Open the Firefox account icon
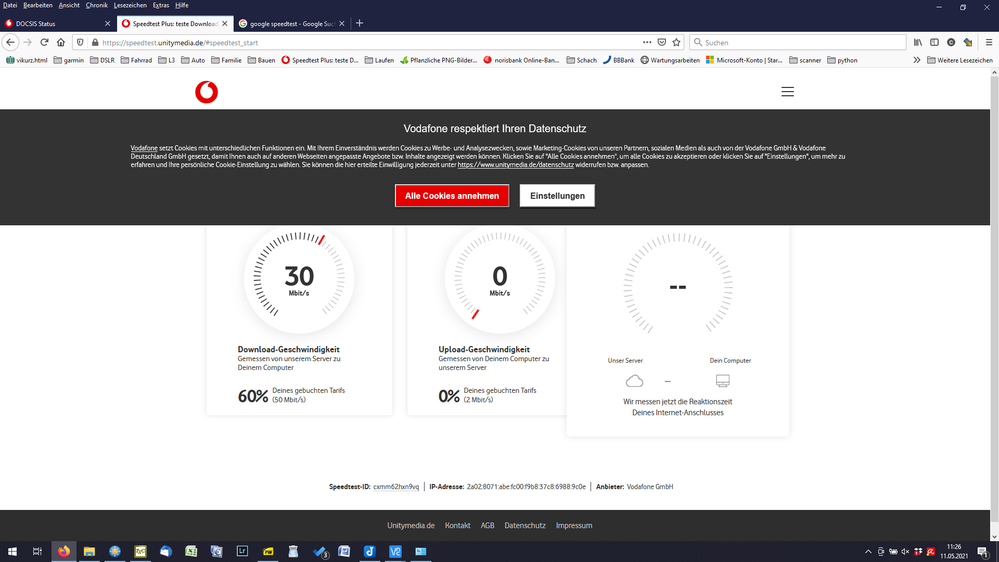 pos(951,43)
